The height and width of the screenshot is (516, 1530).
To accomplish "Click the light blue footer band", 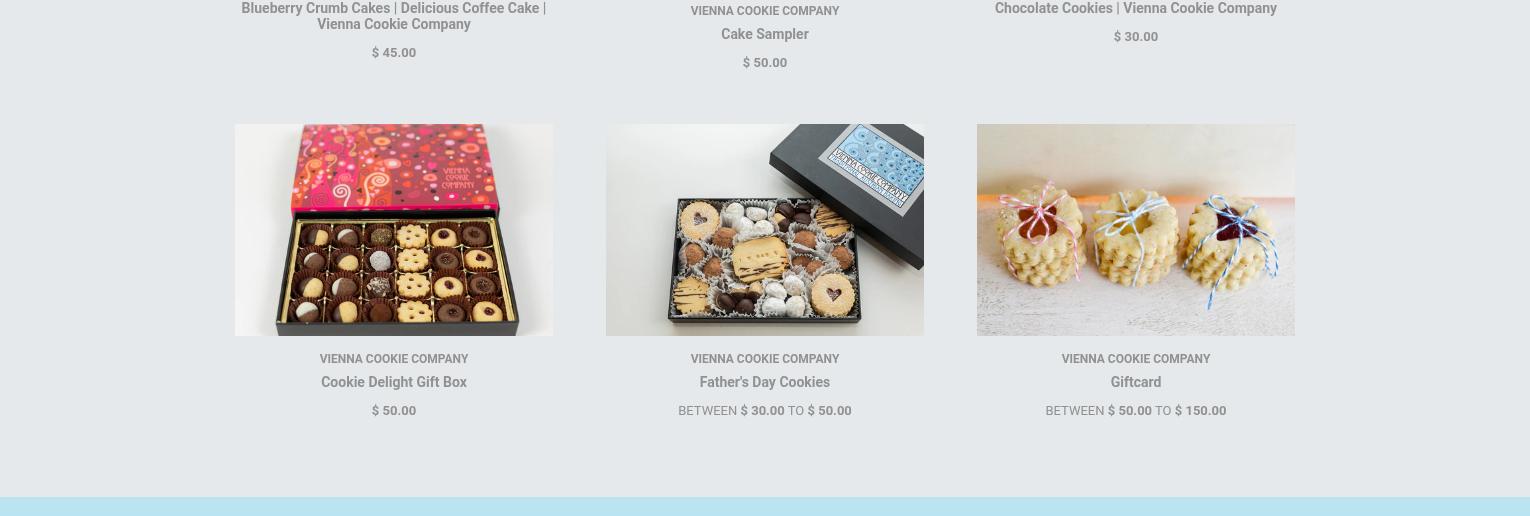I will [x=765, y=506].
